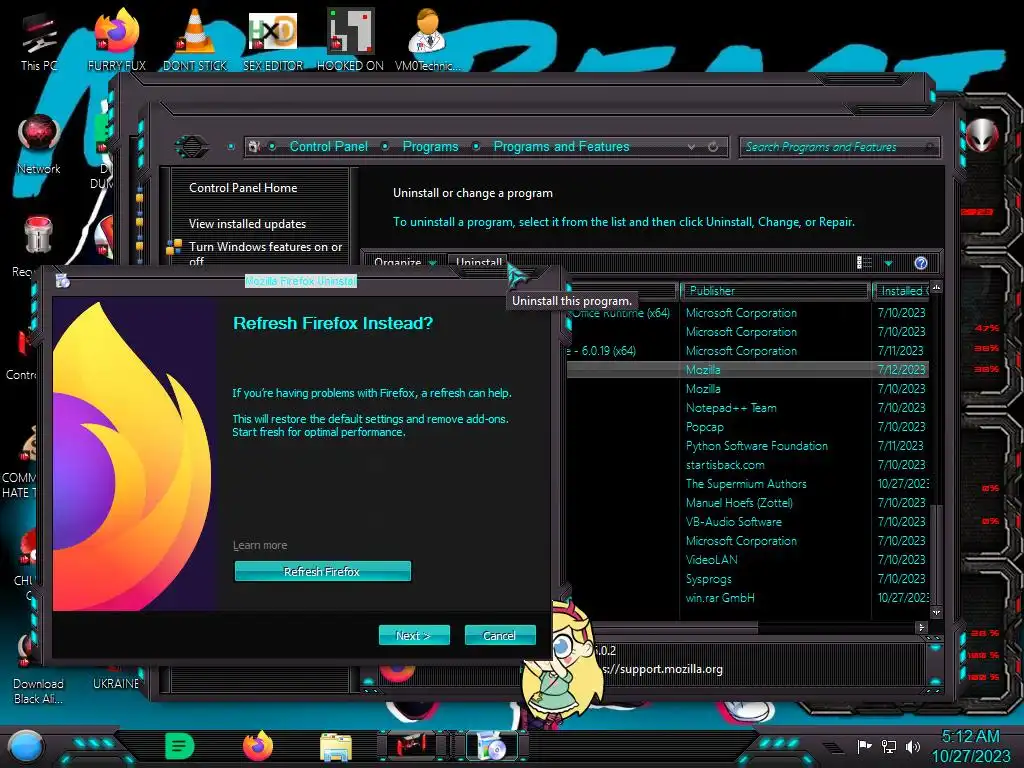
Task: Open the clock showing 5:12 AM
Action: [970, 746]
